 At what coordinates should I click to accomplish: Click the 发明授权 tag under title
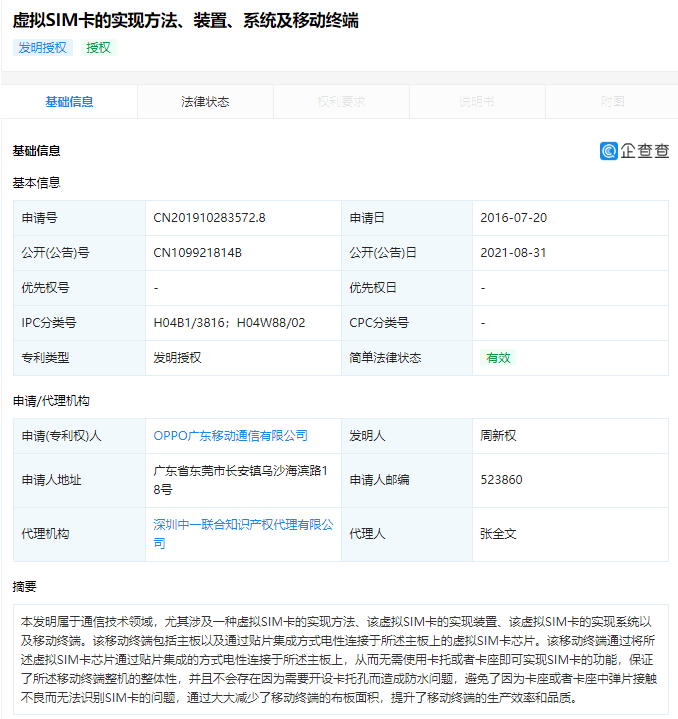click(x=43, y=47)
